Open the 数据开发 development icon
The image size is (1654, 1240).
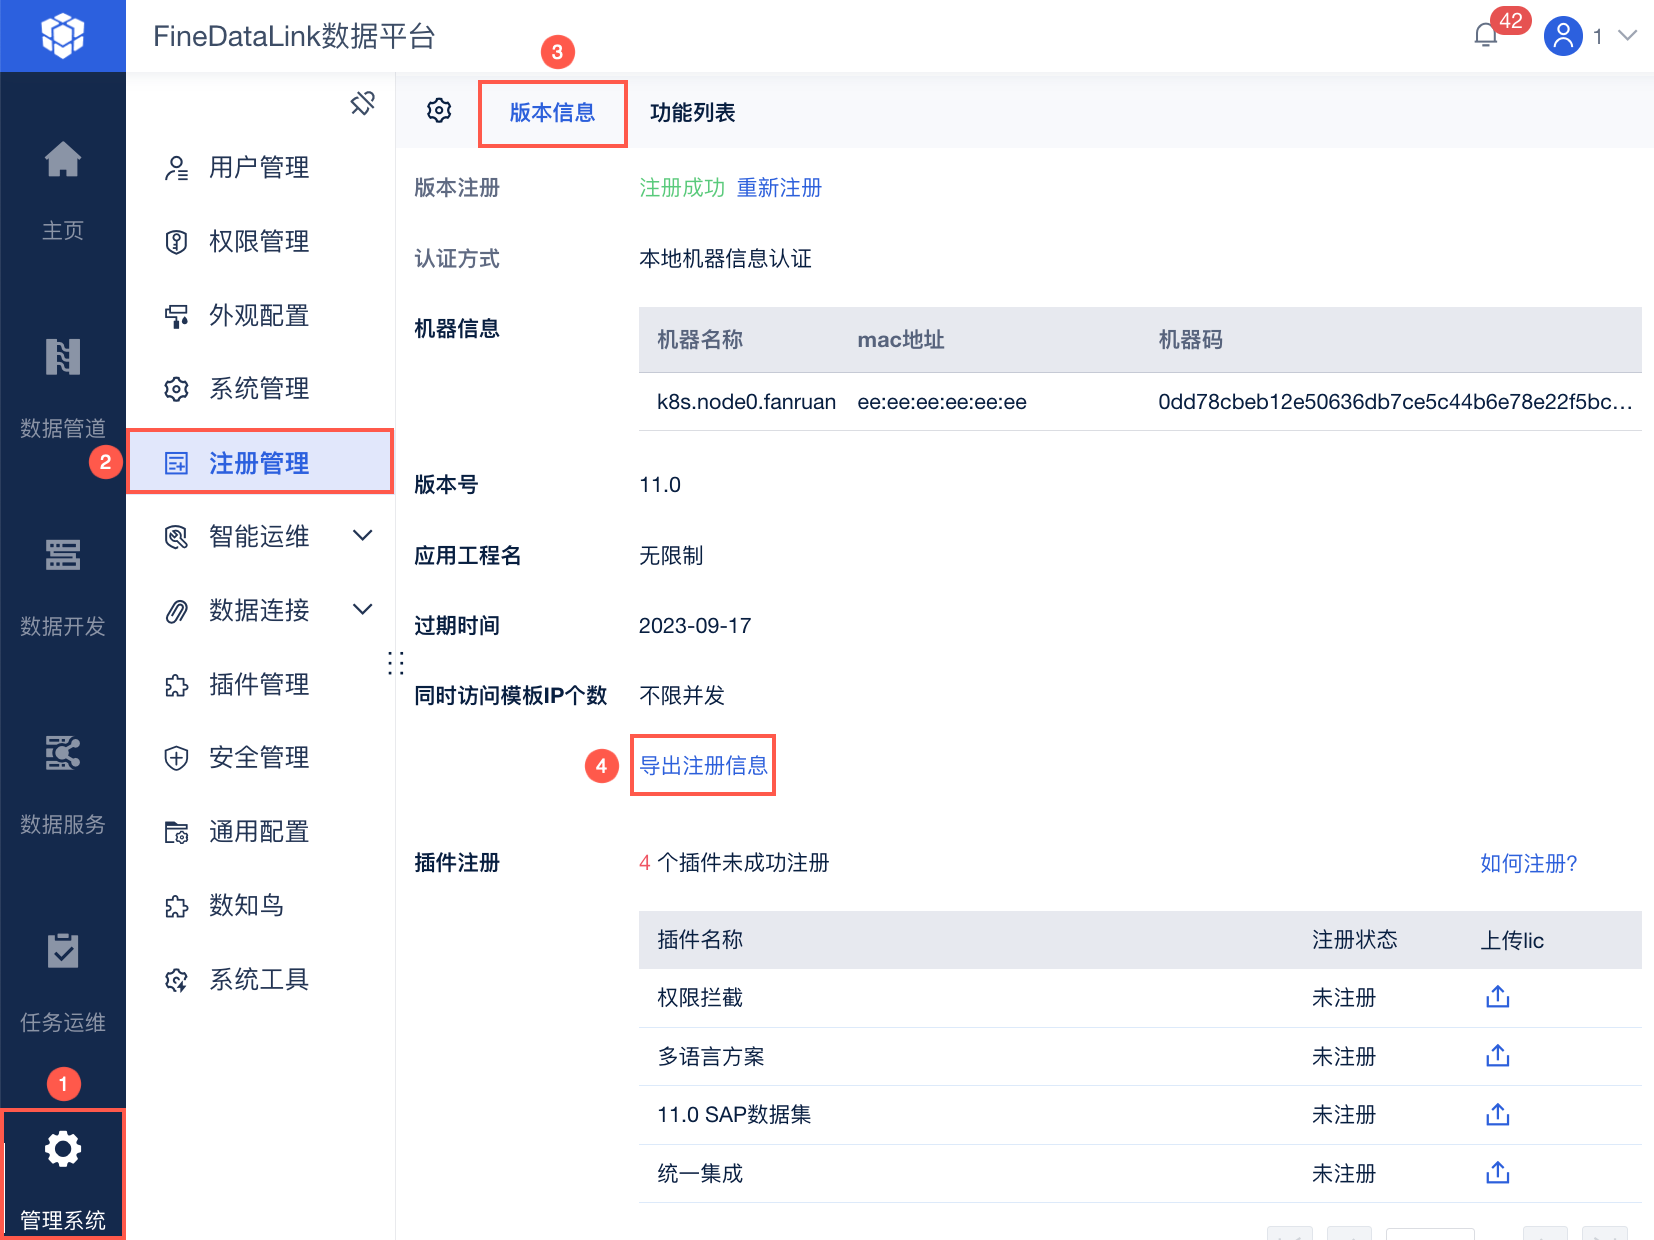[62, 554]
